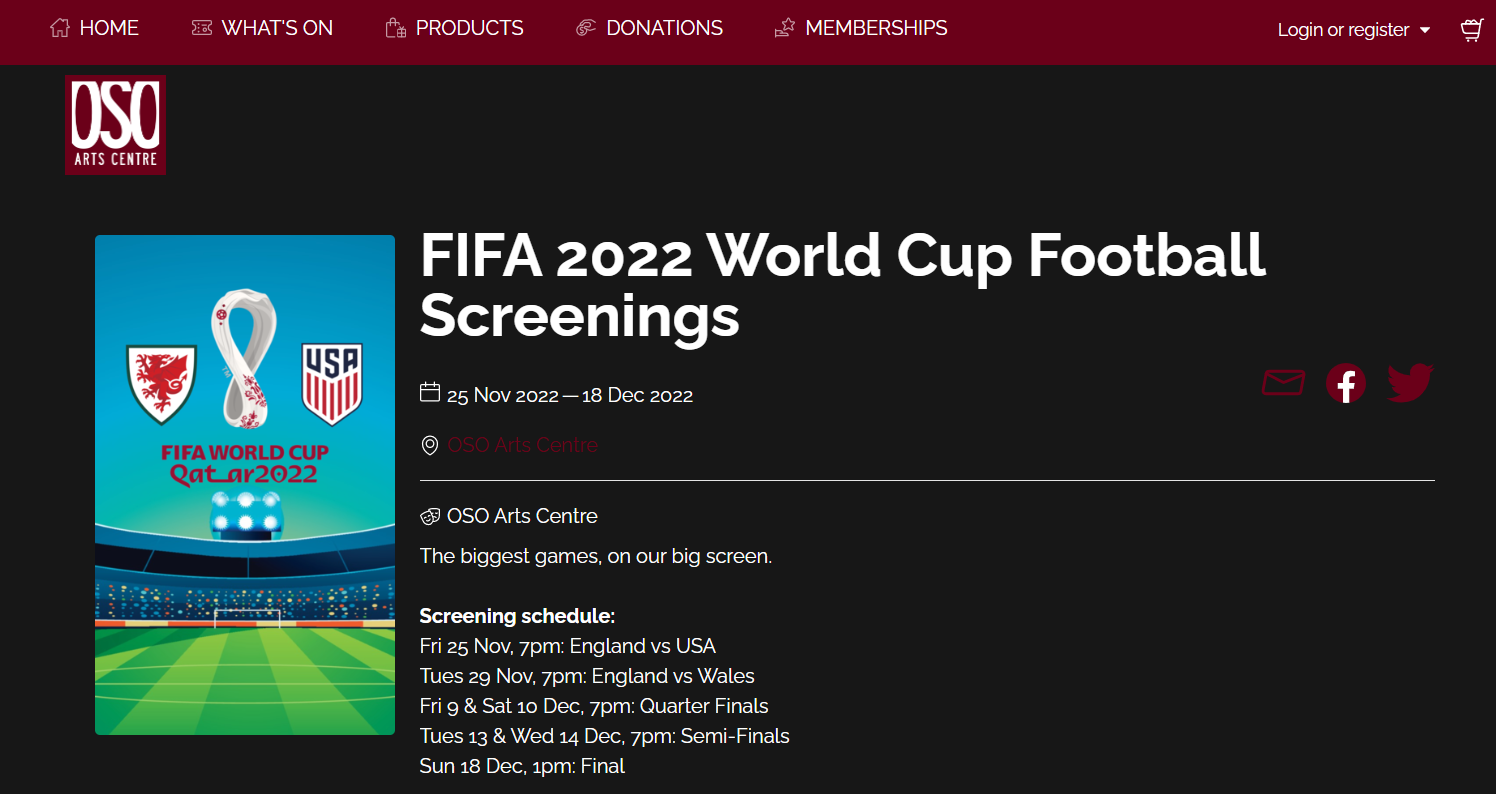Viewport: 1496px width, 794px height.
Task: Click the shopping basket icon
Action: coord(1471,29)
